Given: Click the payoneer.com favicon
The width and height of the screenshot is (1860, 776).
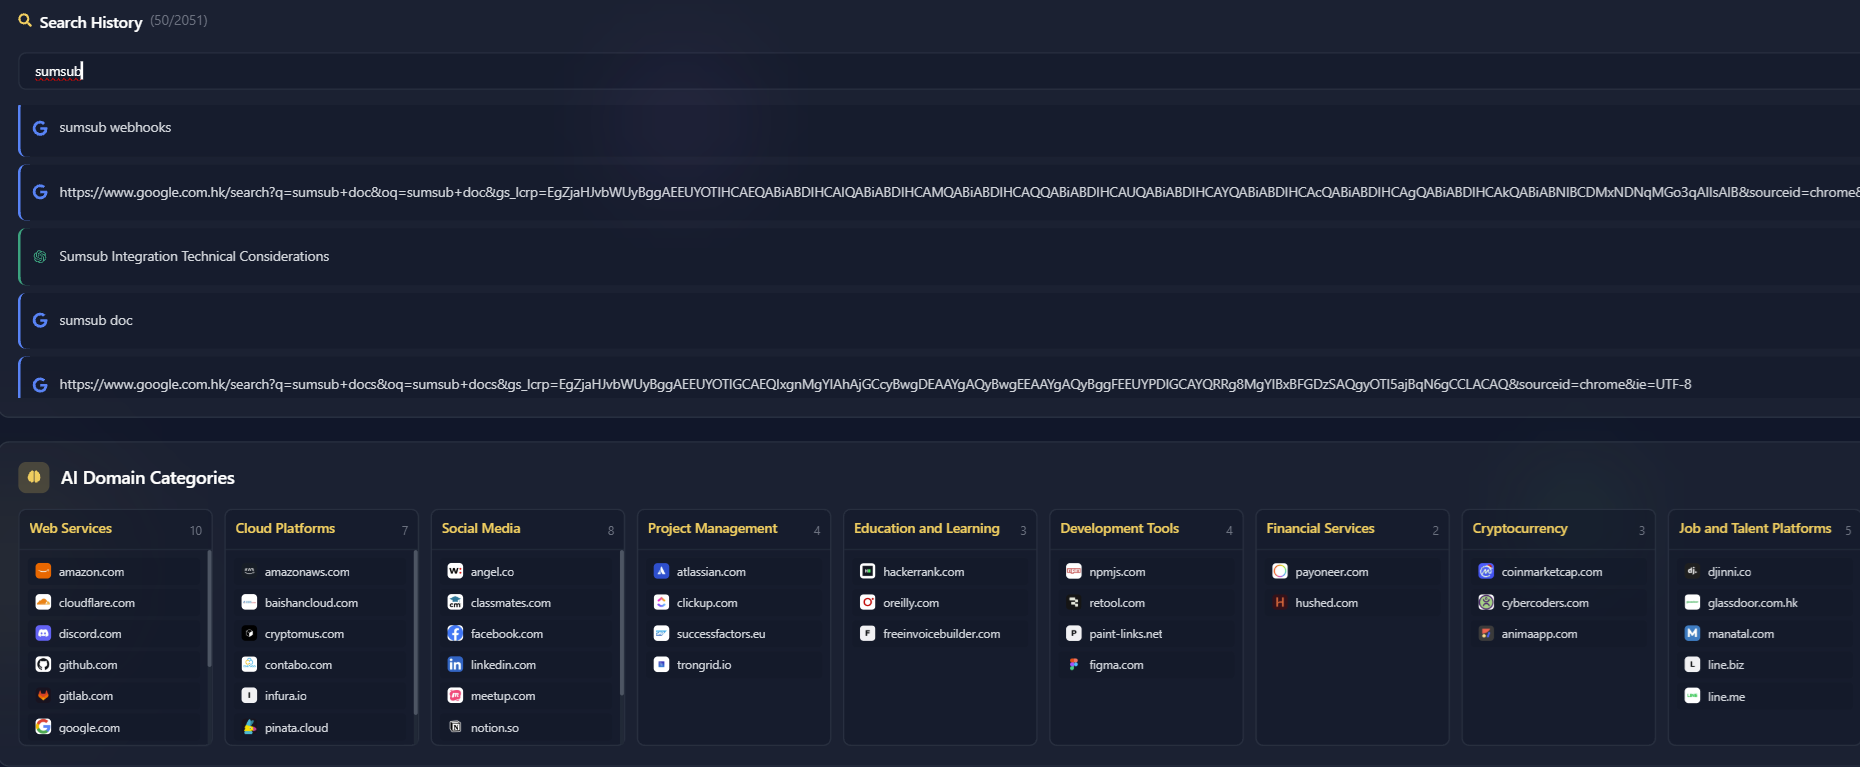Looking at the screenshot, I should (x=1279, y=571).
